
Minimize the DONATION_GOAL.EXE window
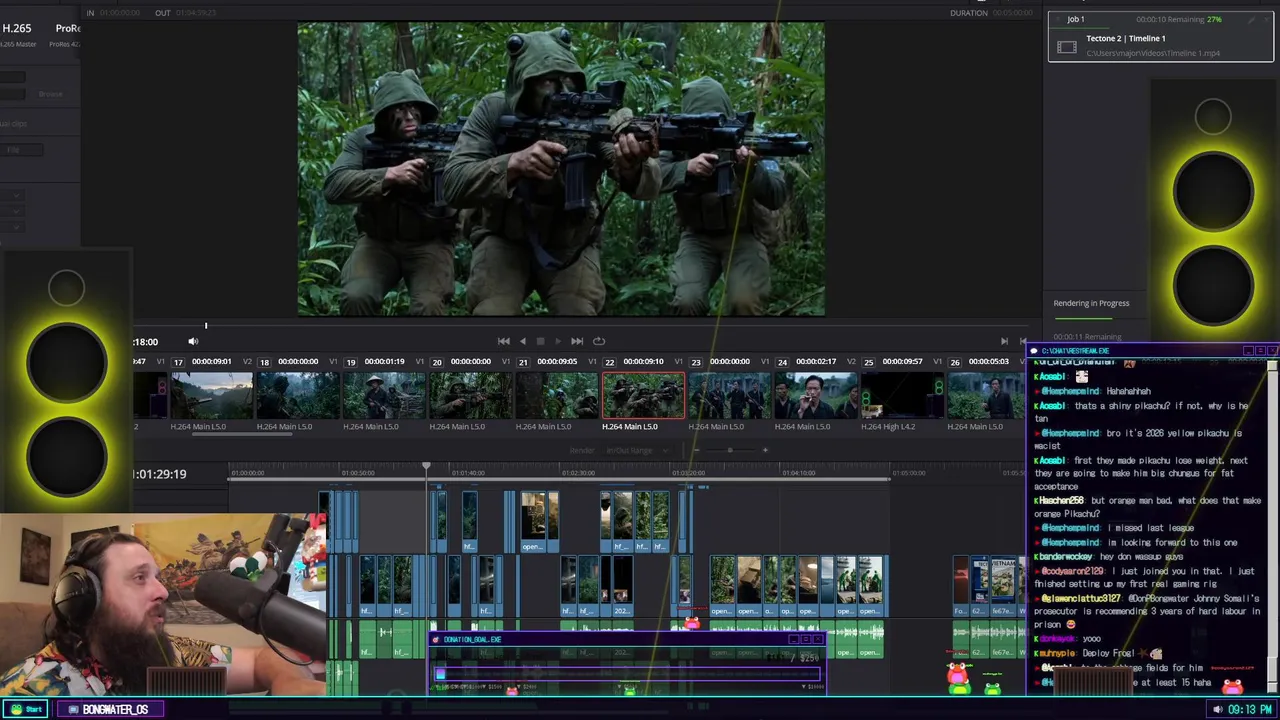[794, 639]
